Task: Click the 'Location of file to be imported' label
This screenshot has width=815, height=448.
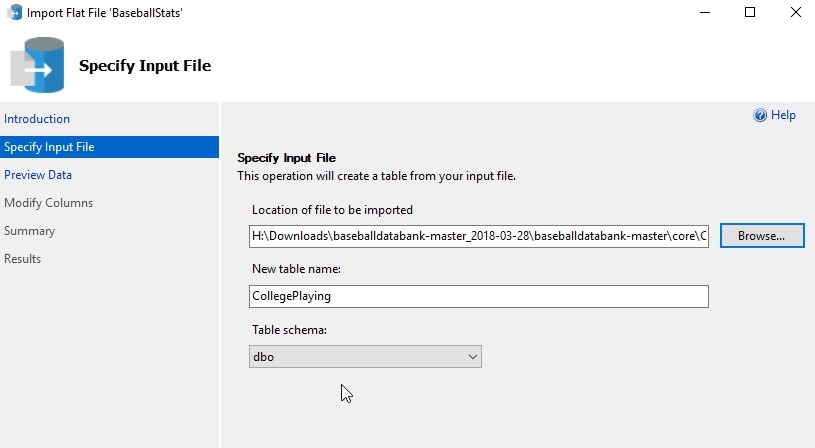Action: [x=332, y=210]
